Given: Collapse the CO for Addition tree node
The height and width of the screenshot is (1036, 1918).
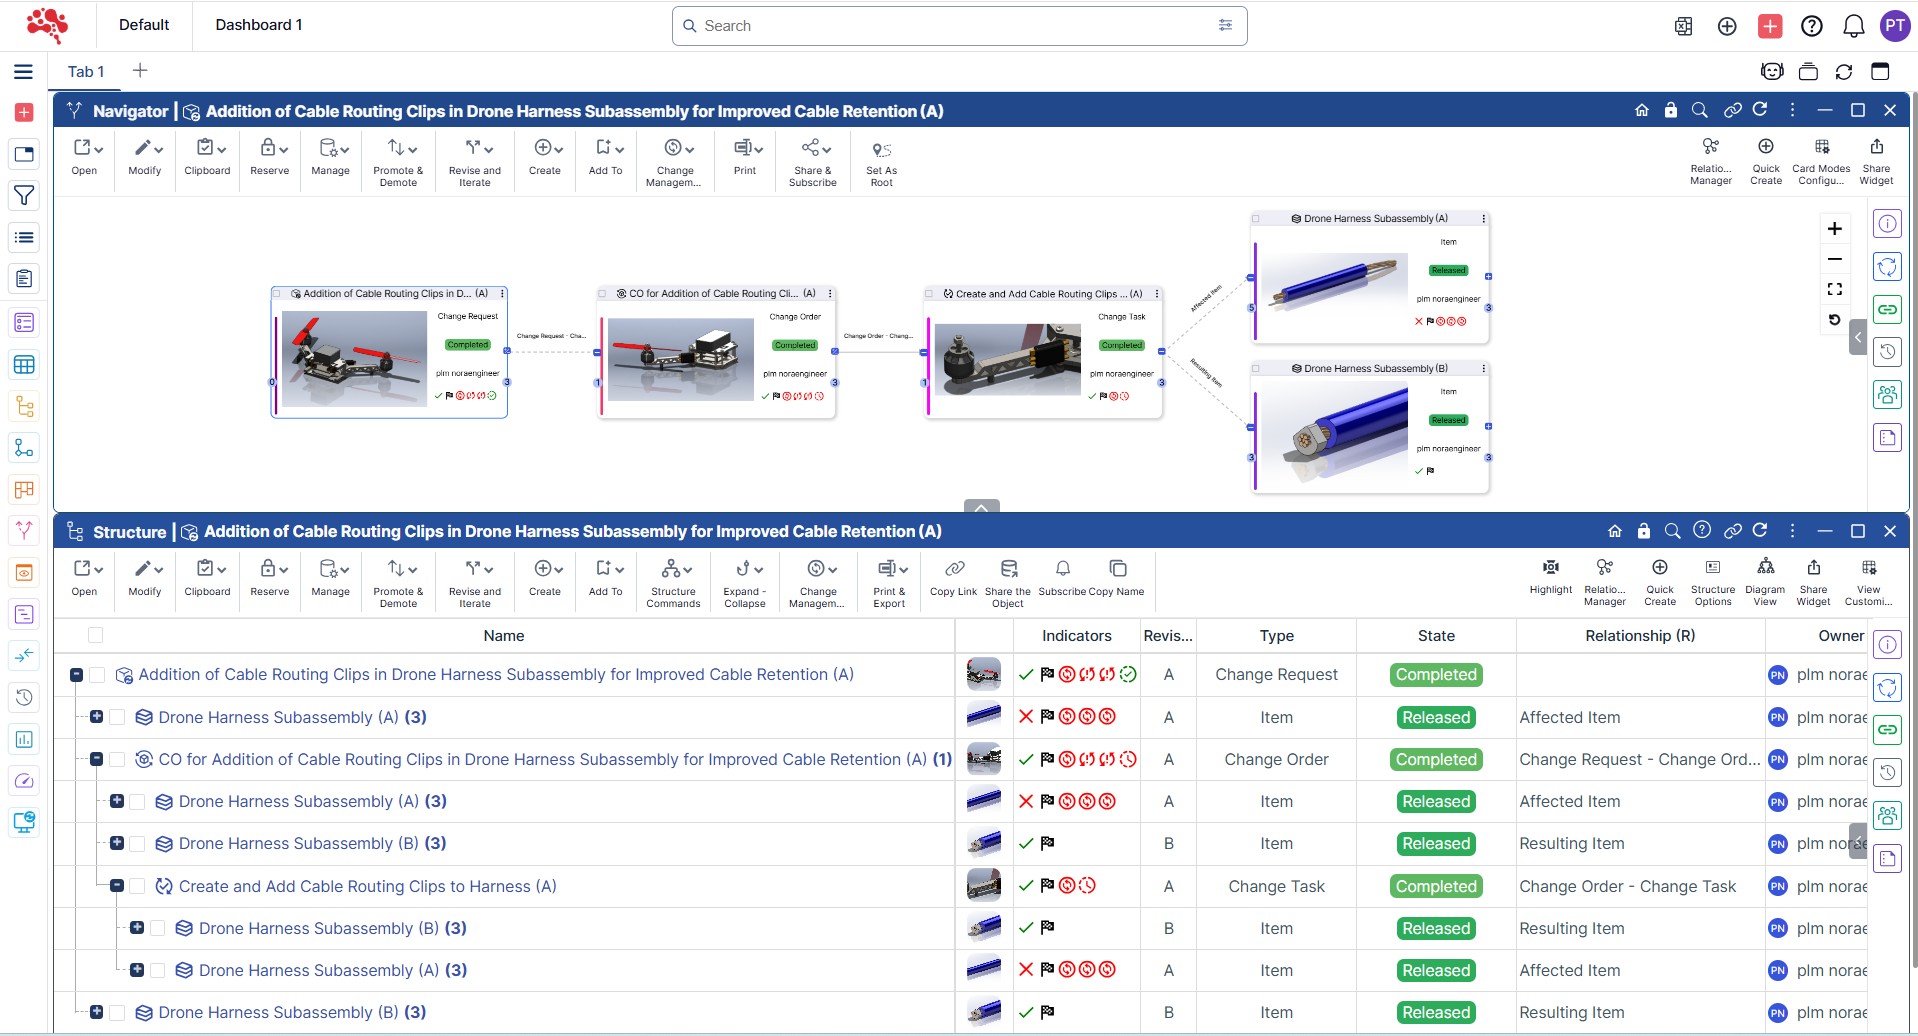Looking at the screenshot, I should [97, 760].
